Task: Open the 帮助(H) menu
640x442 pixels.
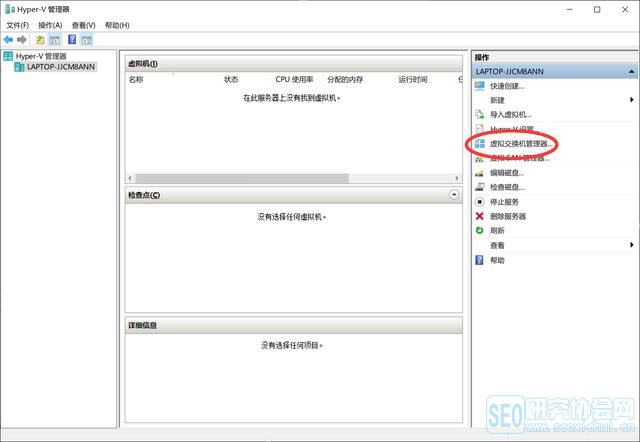Action: pyautogui.click(x=117, y=25)
